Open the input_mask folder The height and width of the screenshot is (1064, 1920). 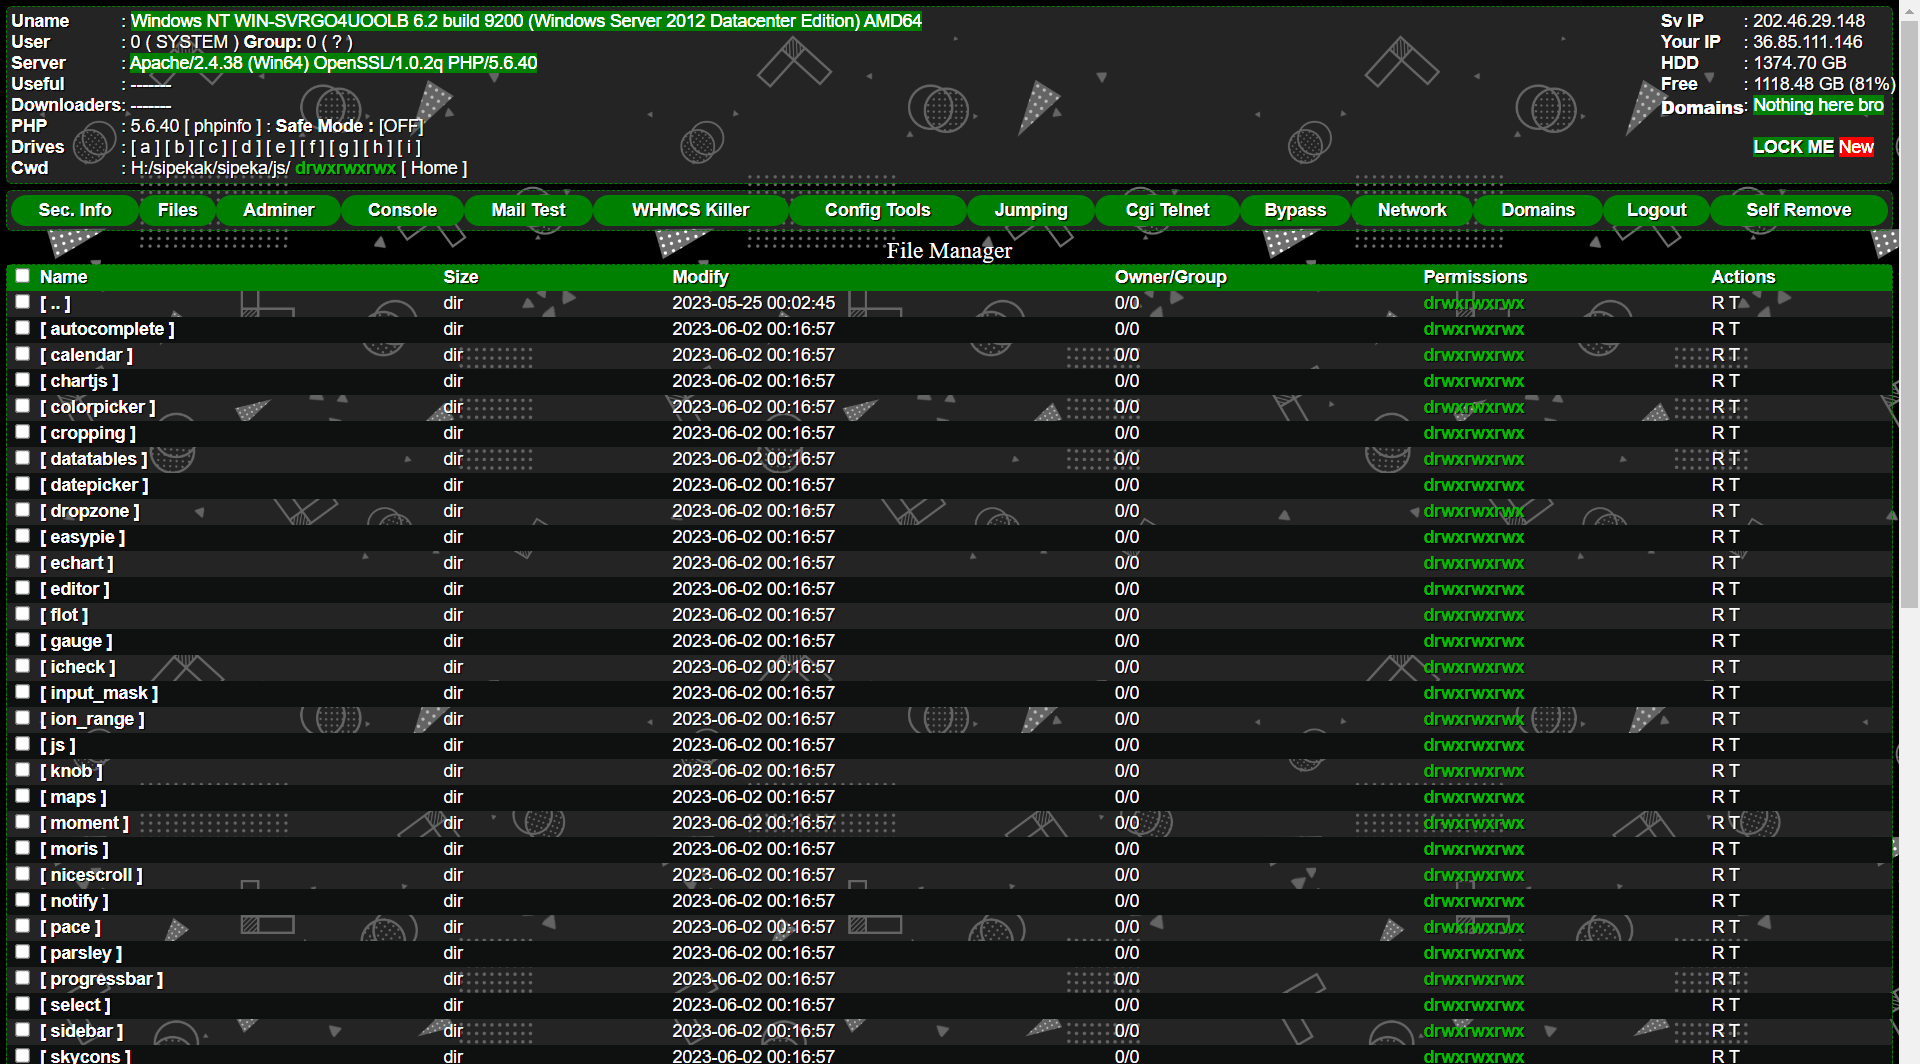coord(99,693)
